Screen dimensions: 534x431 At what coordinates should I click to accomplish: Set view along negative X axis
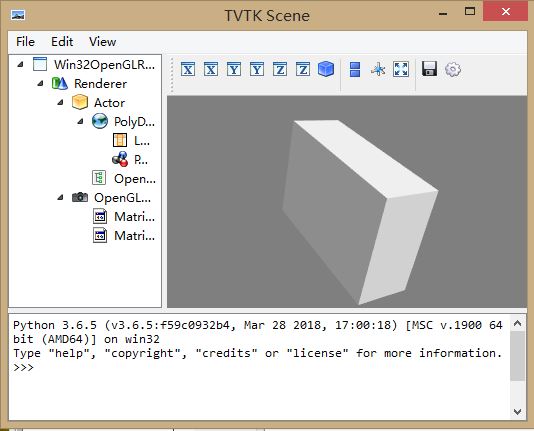click(x=211, y=69)
